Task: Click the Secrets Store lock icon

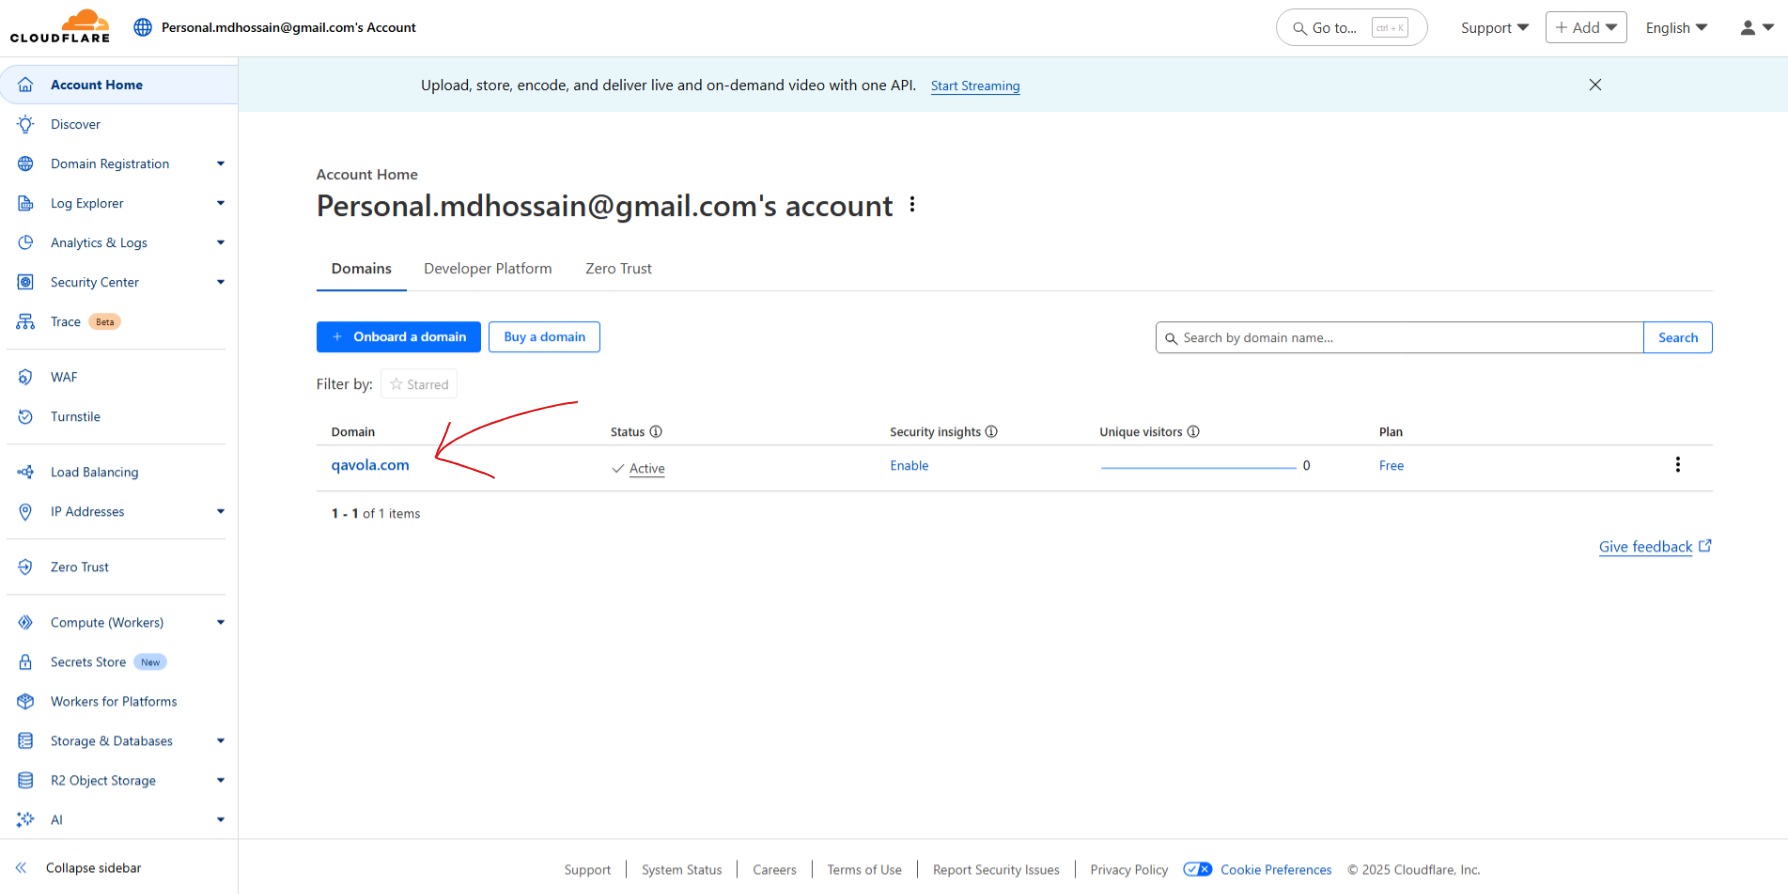Action: [x=26, y=662]
